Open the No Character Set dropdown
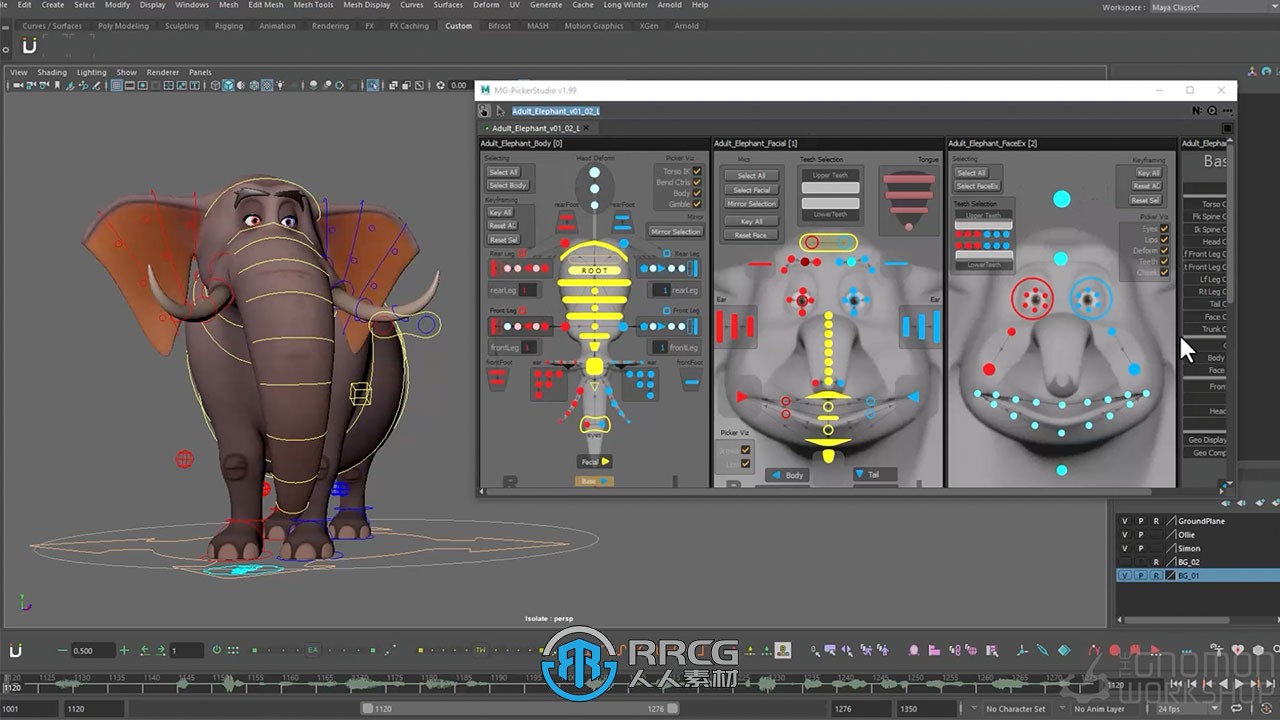The height and width of the screenshot is (720, 1280). (x=1015, y=709)
